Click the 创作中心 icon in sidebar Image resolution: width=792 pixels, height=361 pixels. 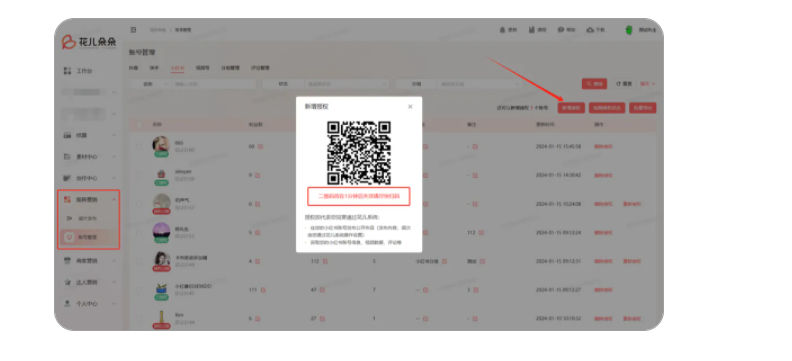tap(67, 178)
